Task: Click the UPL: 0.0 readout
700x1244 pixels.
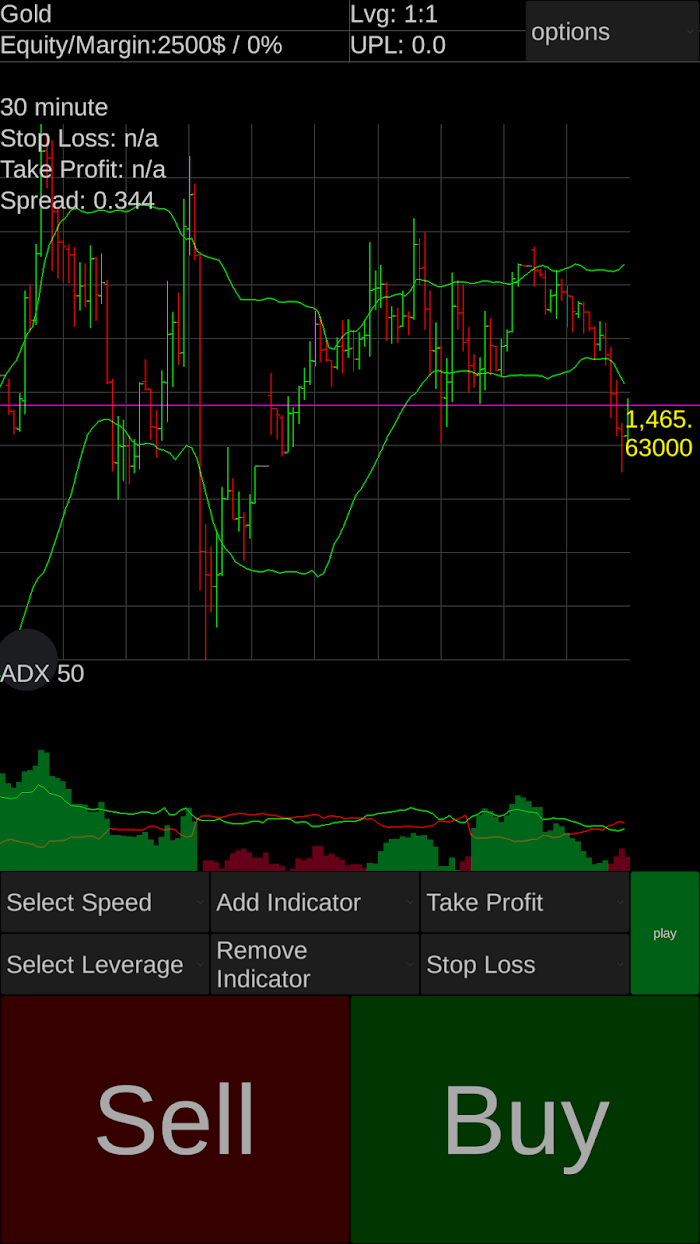Action: point(398,46)
